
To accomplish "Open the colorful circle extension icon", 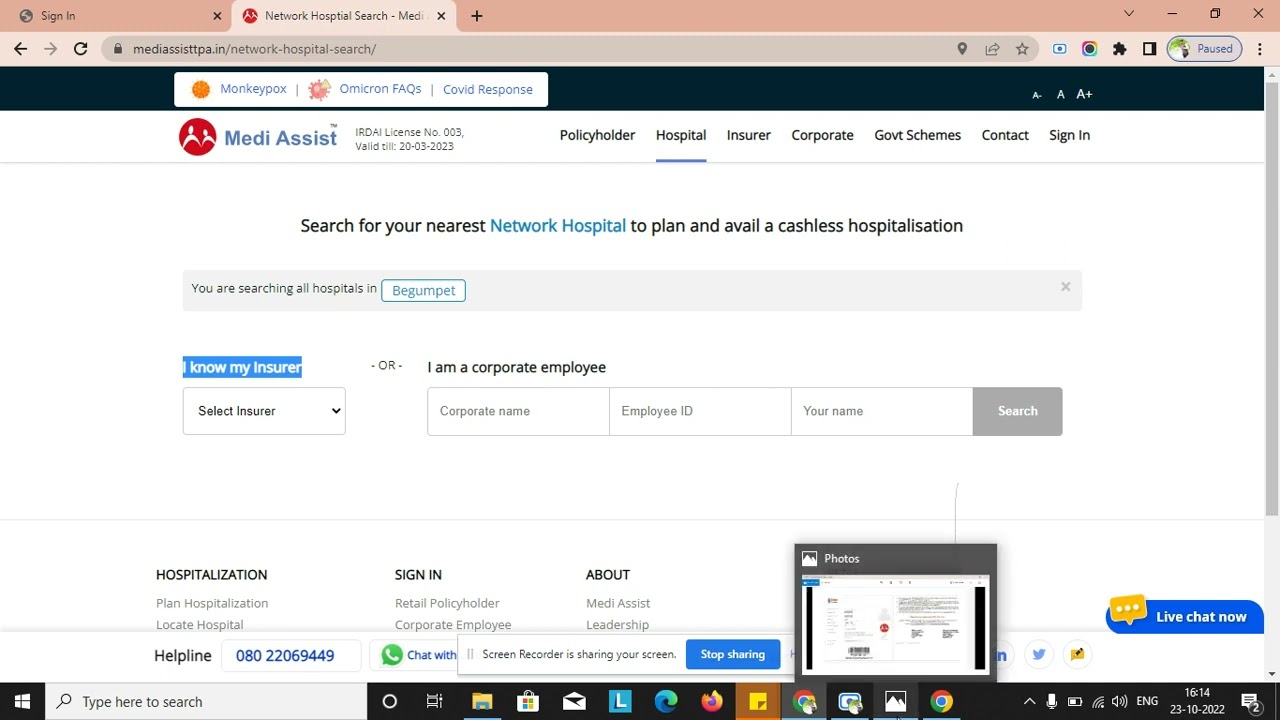I will point(1089,49).
